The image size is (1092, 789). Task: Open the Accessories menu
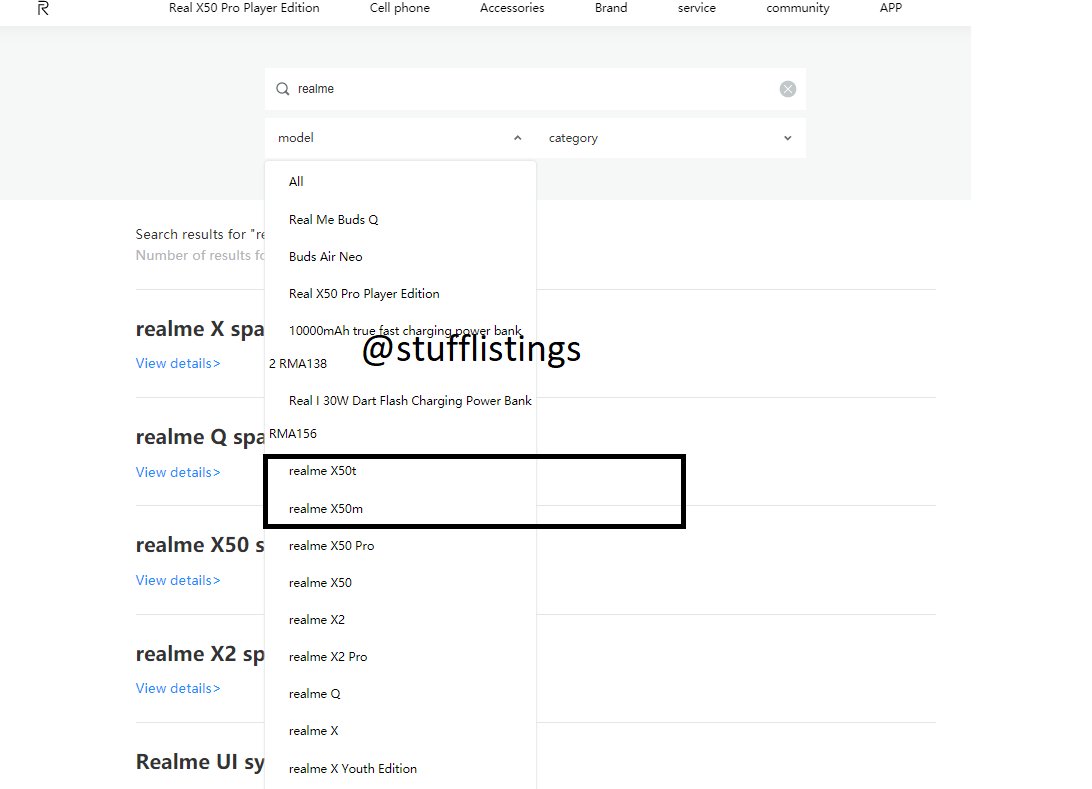pyautogui.click(x=512, y=8)
